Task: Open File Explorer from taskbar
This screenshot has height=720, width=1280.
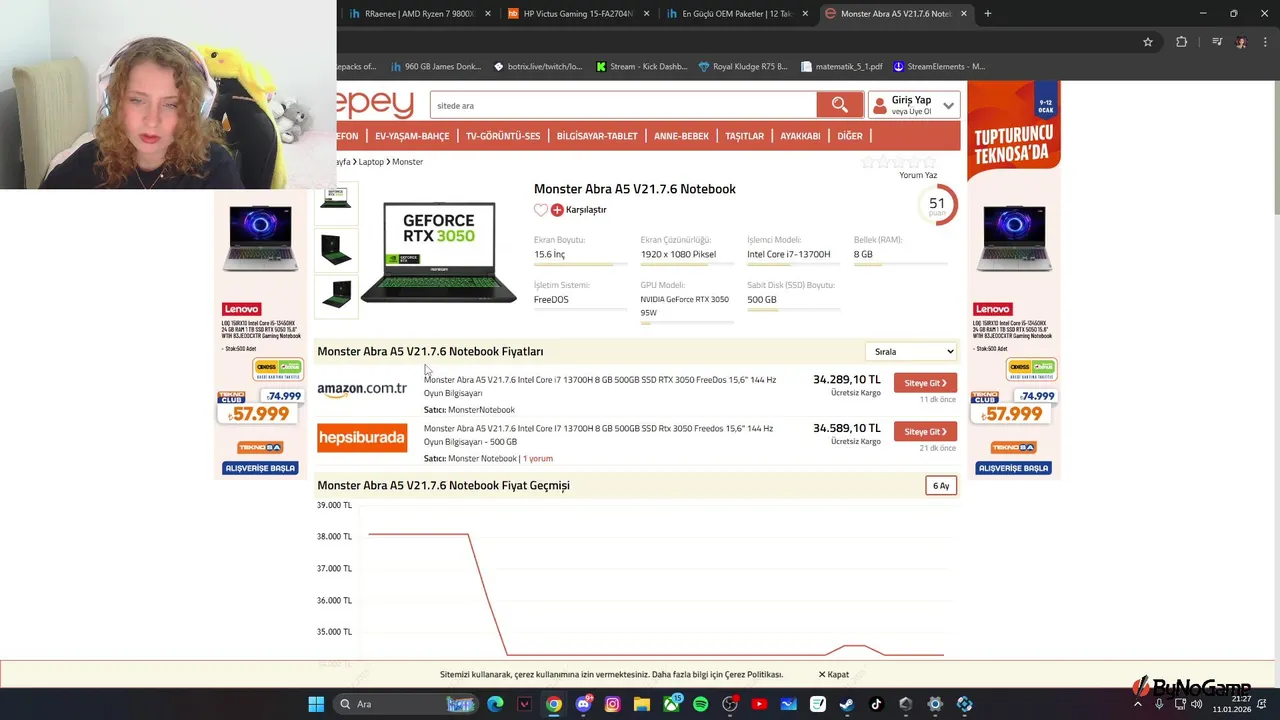Action: point(641,704)
